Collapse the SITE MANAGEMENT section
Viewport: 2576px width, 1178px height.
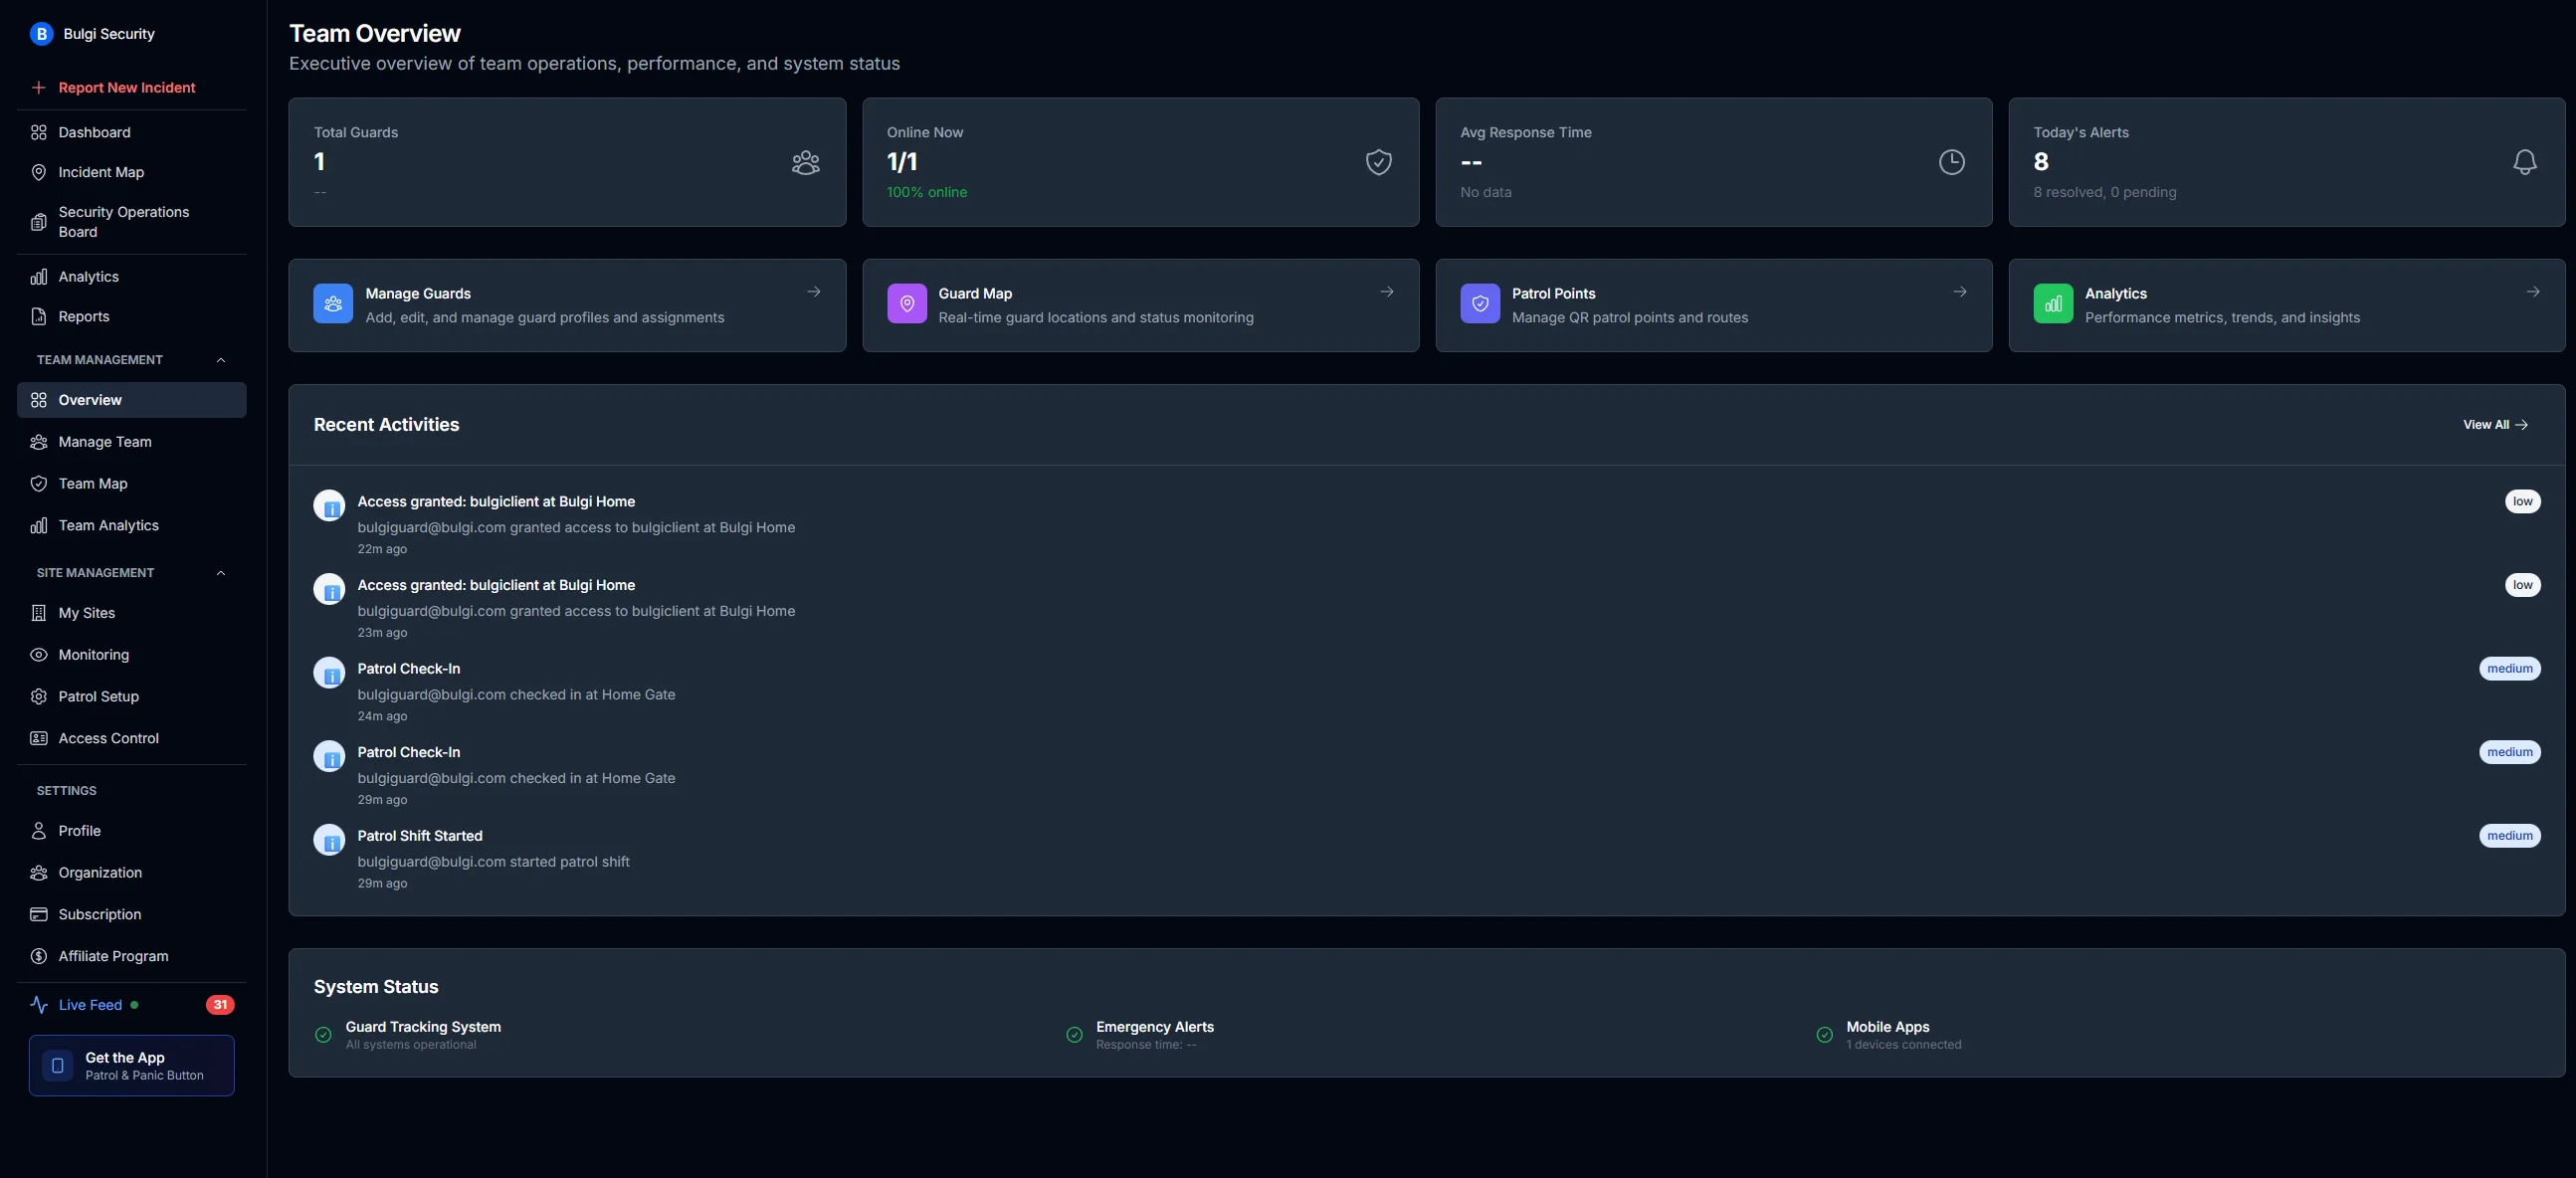(x=220, y=573)
